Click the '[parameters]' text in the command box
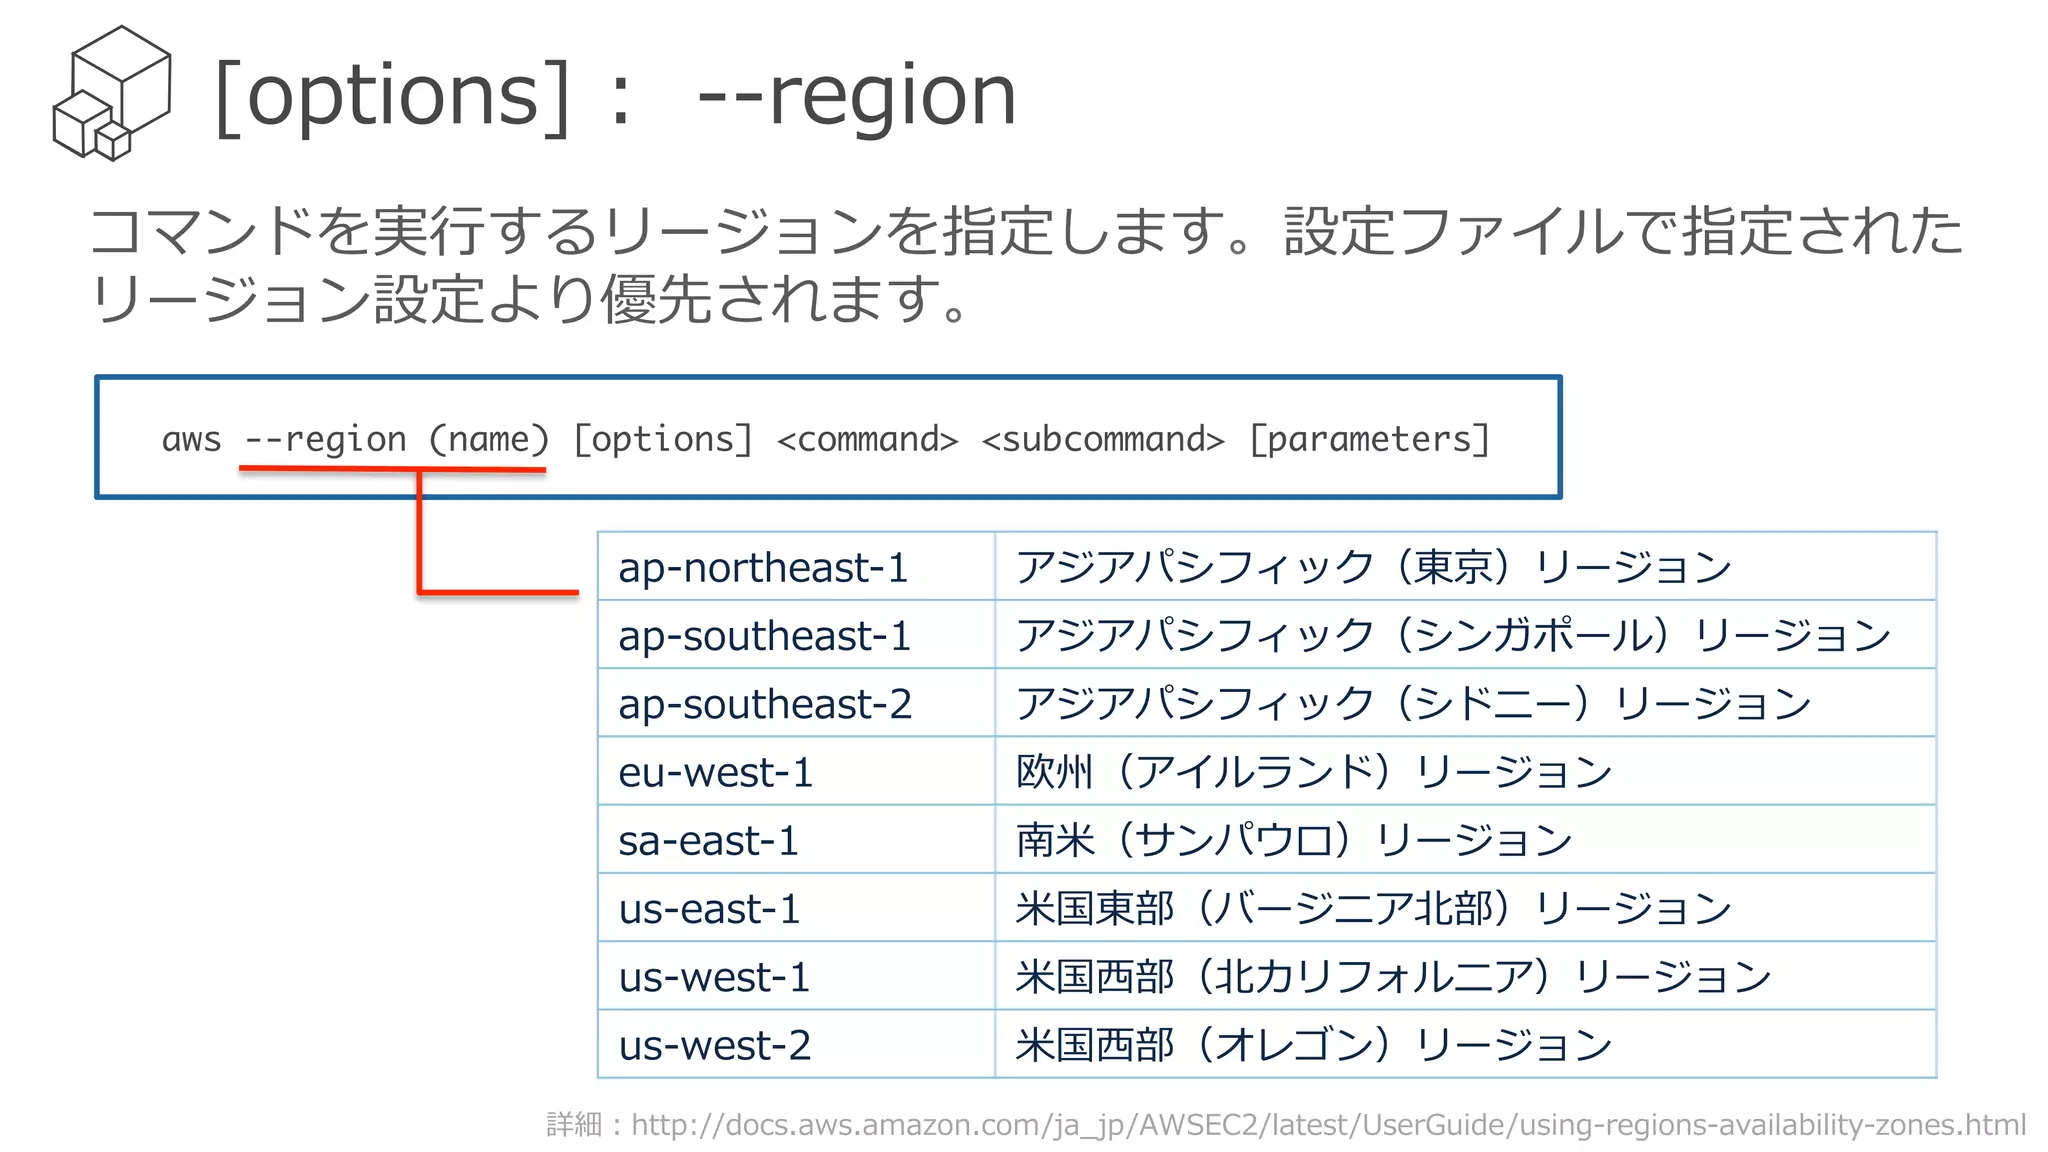The image size is (2048, 1152). (x=1370, y=439)
